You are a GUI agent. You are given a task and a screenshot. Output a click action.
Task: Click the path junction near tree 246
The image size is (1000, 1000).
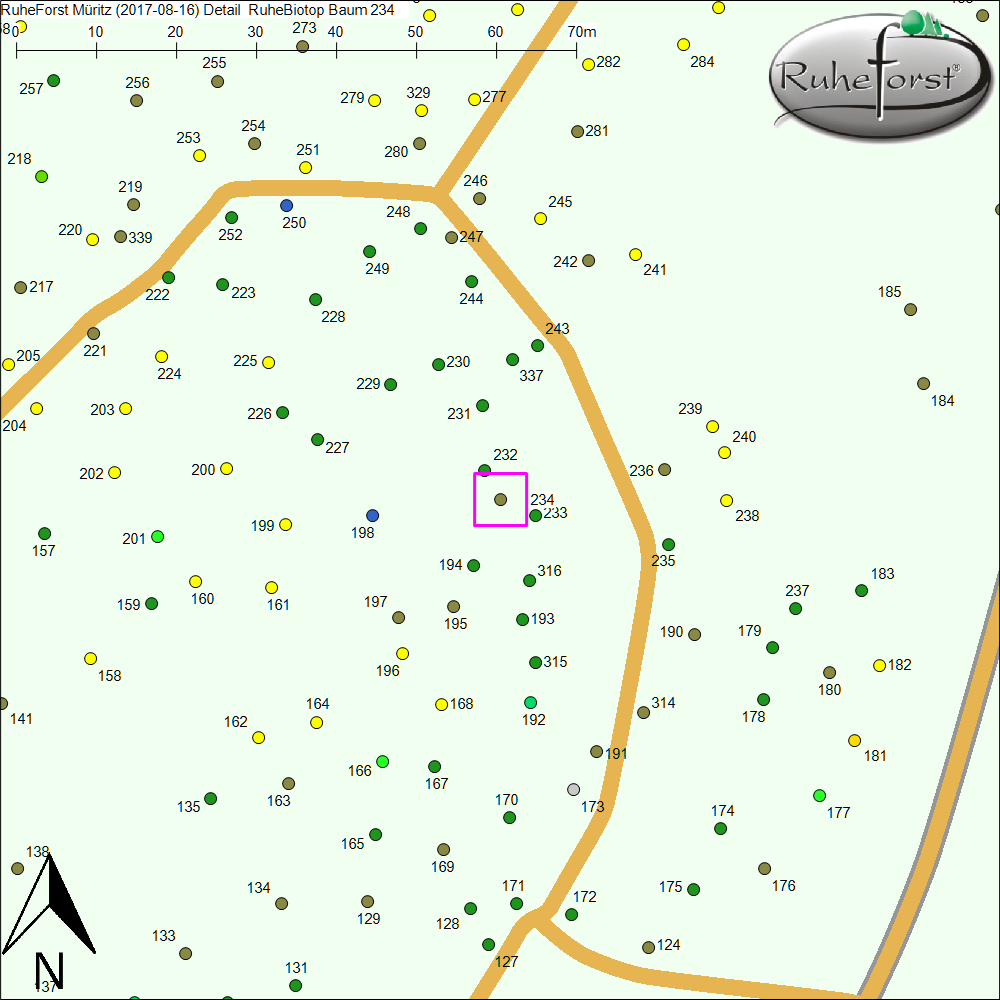[436, 190]
